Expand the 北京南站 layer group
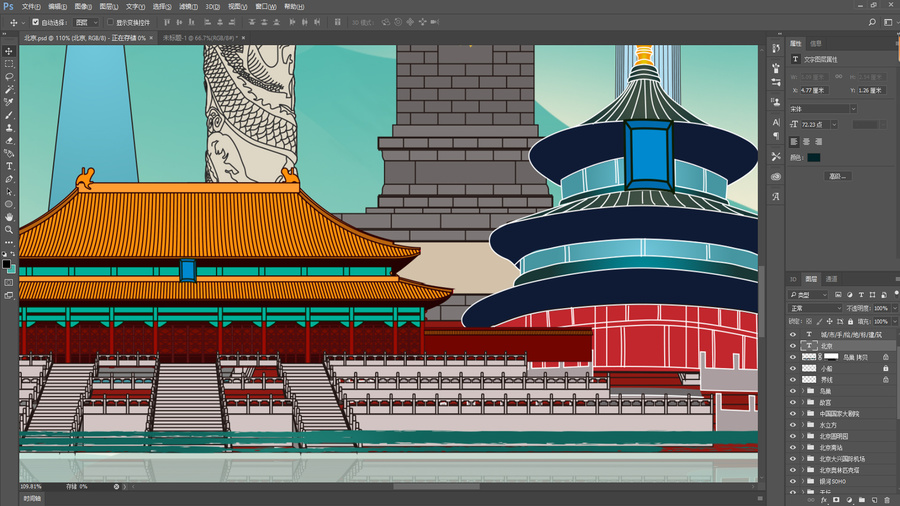Viewport: 900px width, 506px height. [x=803, y=447]
